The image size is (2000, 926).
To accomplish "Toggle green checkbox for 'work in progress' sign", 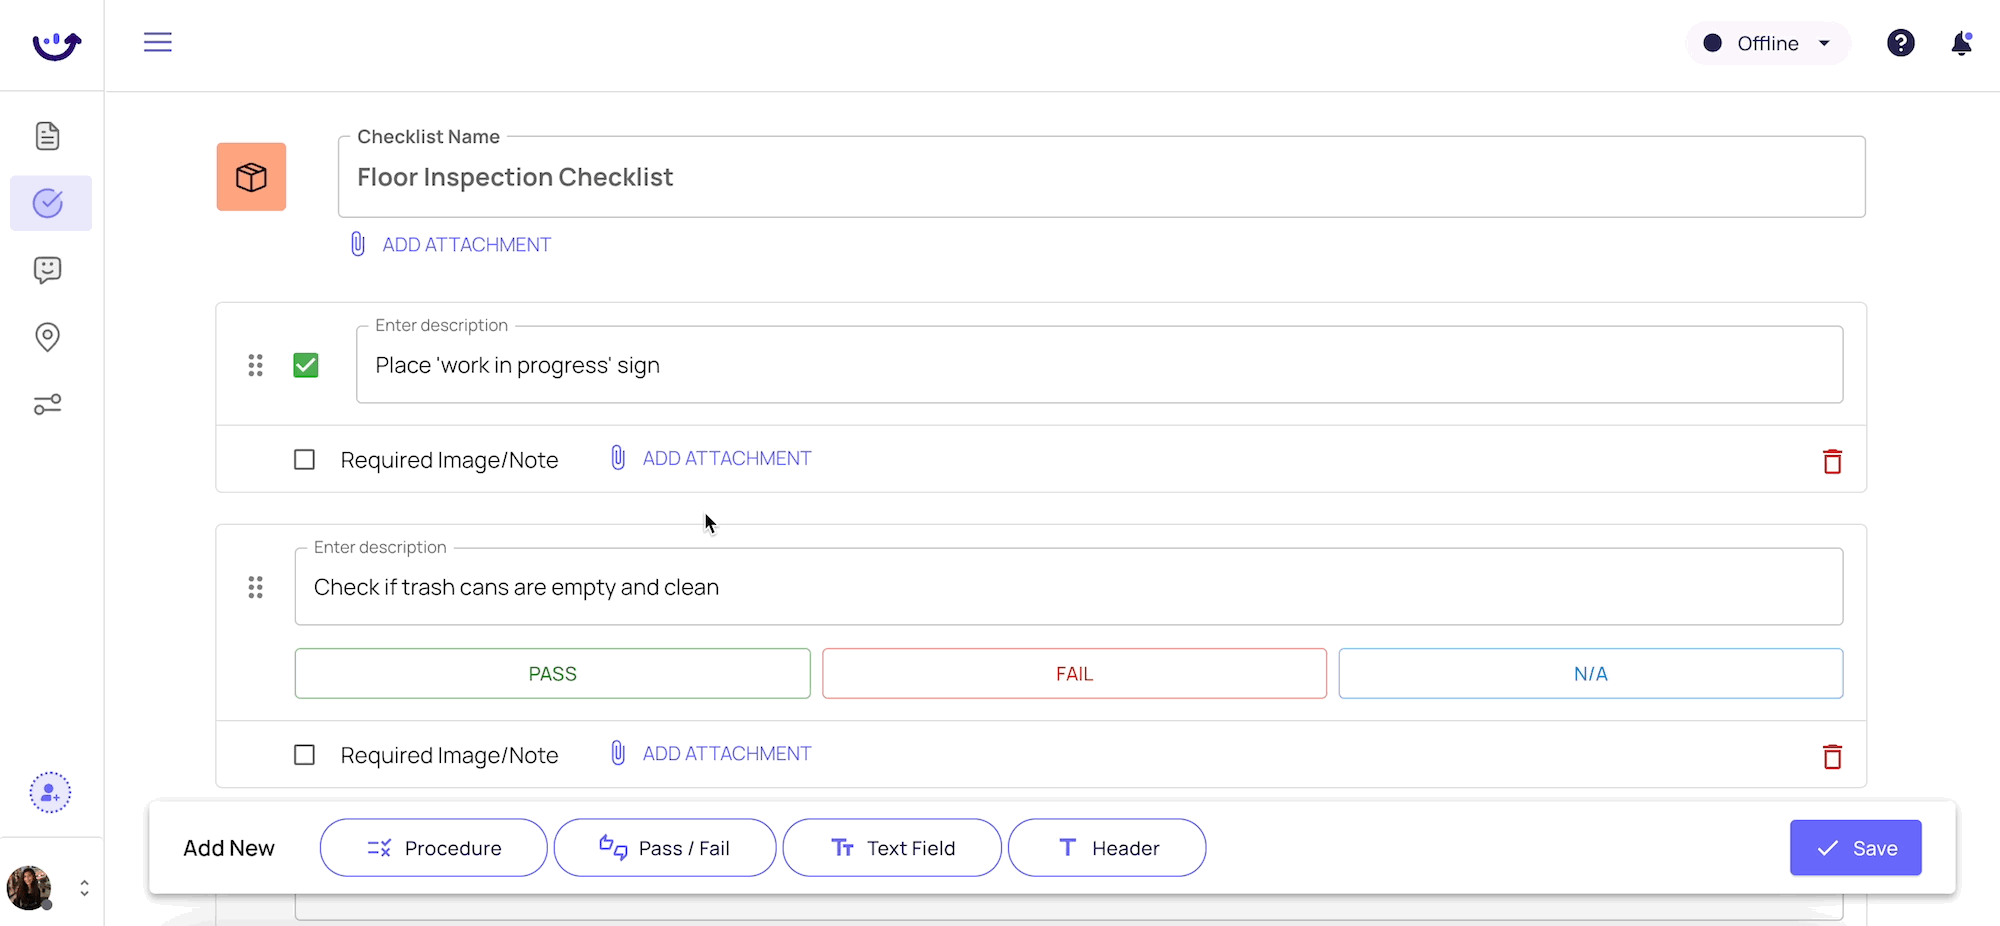I will coord(306,365).
